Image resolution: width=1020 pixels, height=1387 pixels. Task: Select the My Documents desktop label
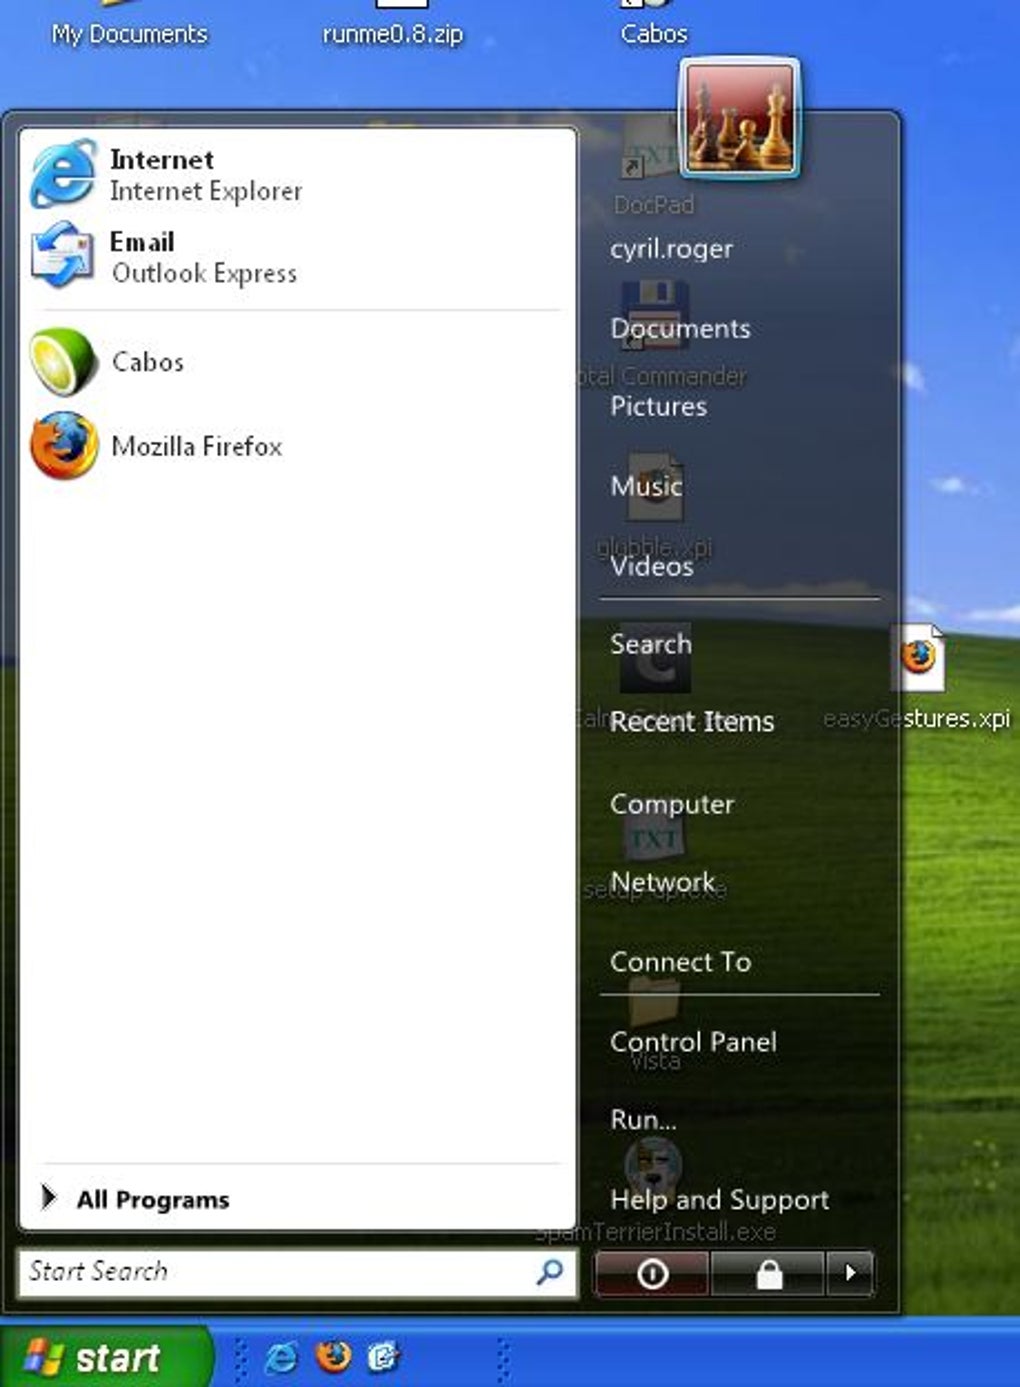[x=130, y=34]
